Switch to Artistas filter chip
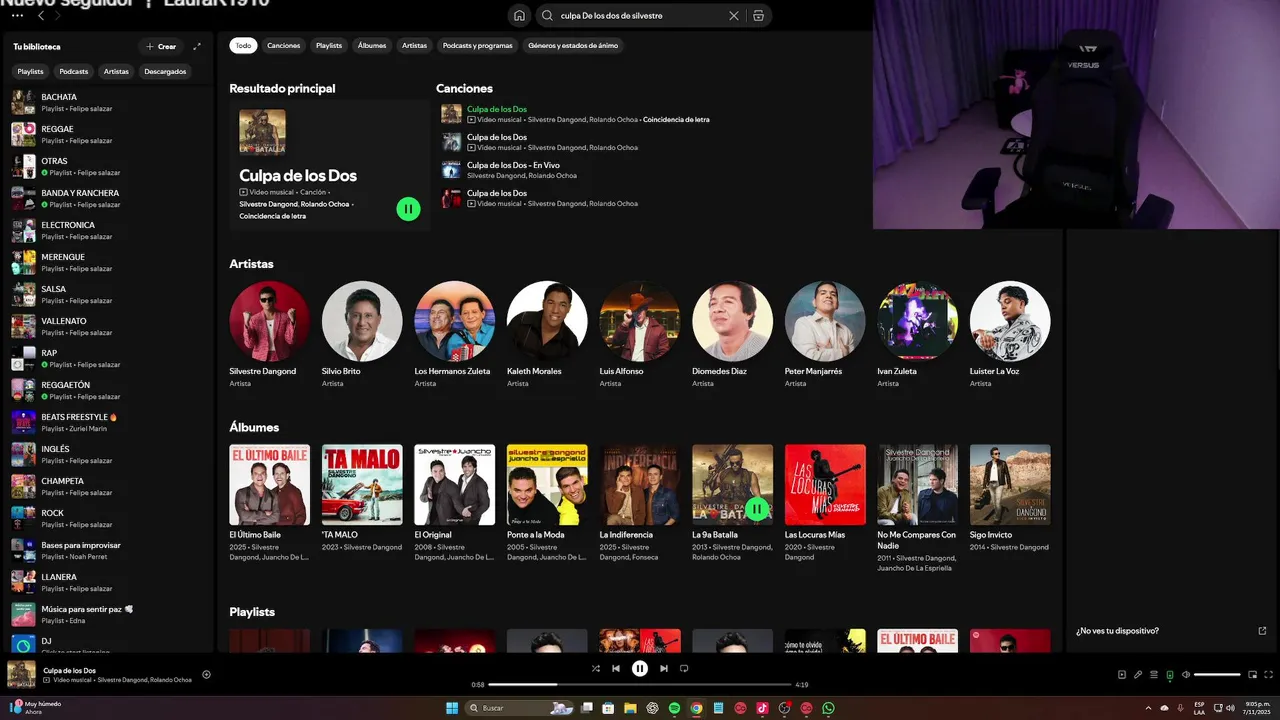 [415, 45]
